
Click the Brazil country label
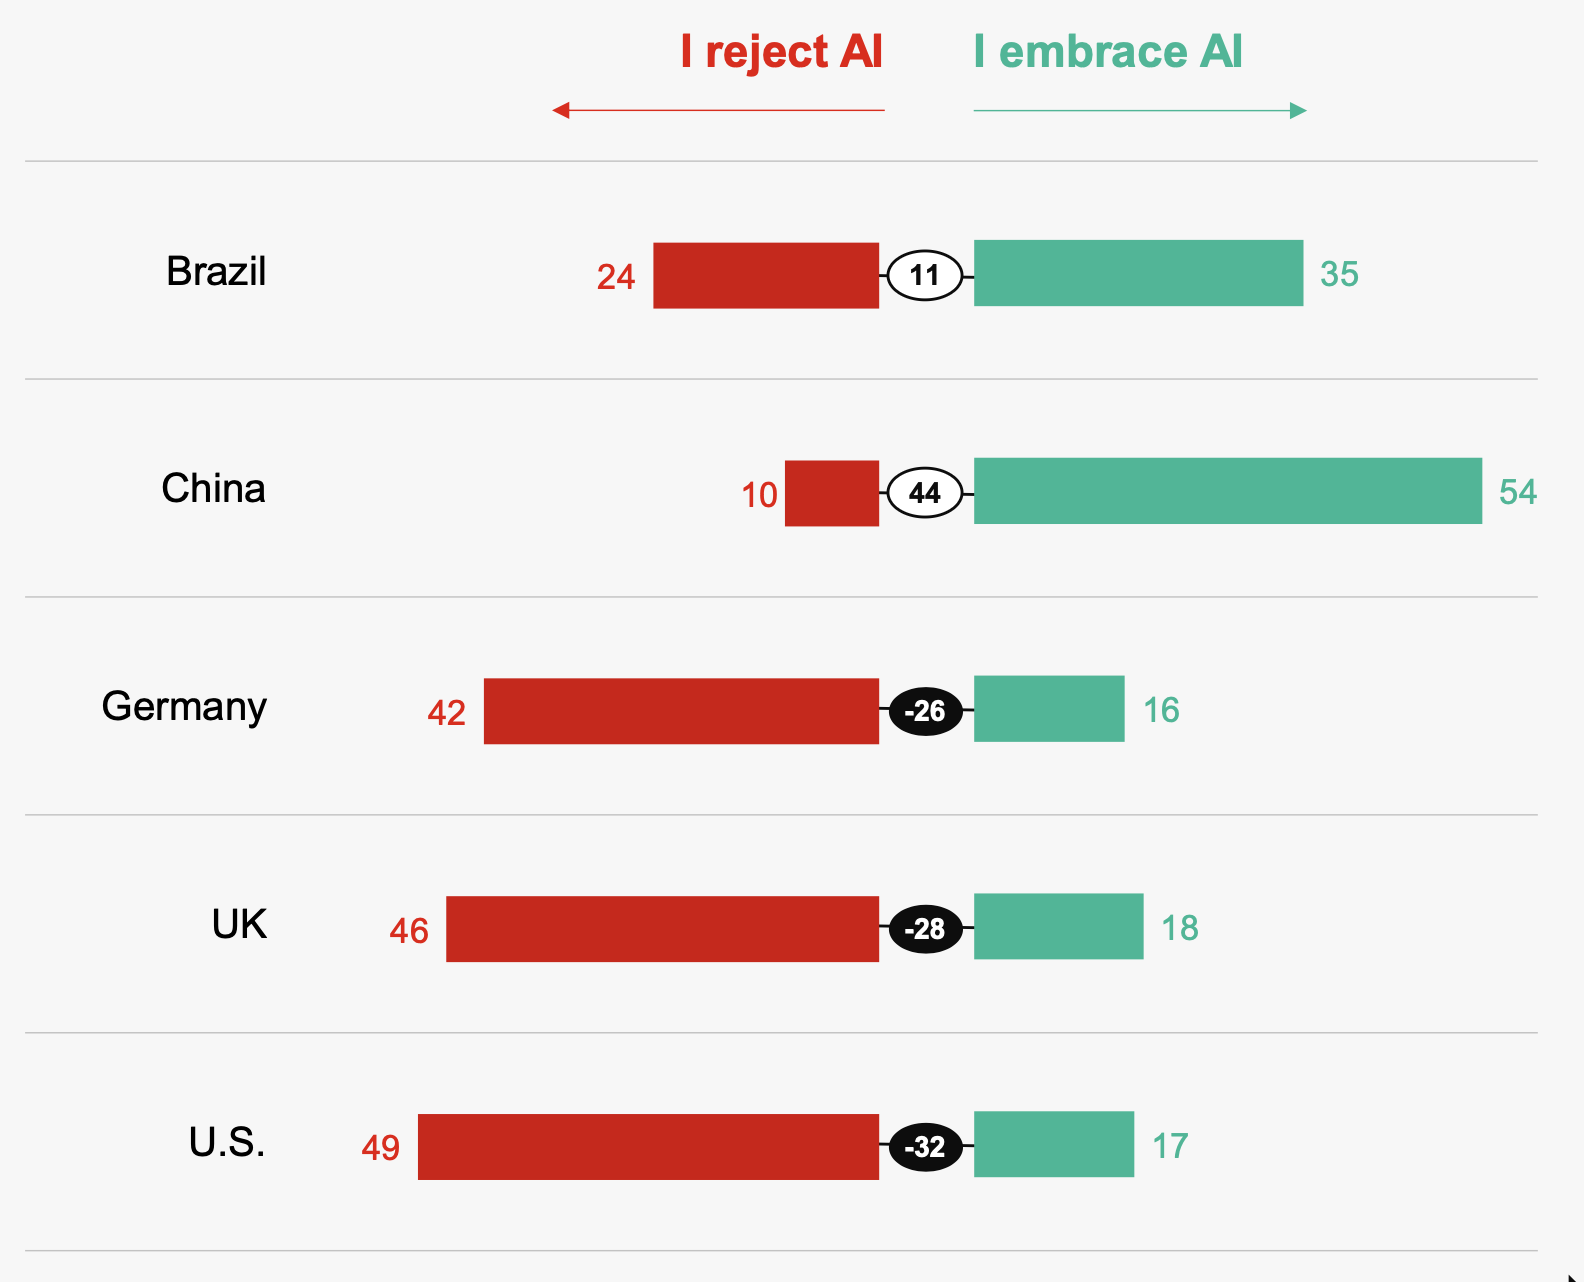tap(216, 272)
